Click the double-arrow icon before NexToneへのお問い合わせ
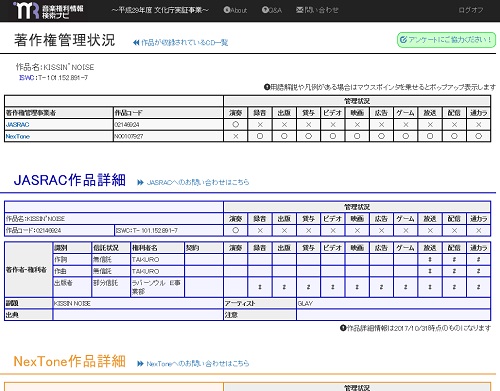This screenshot has width=500, height=391. 140,363
